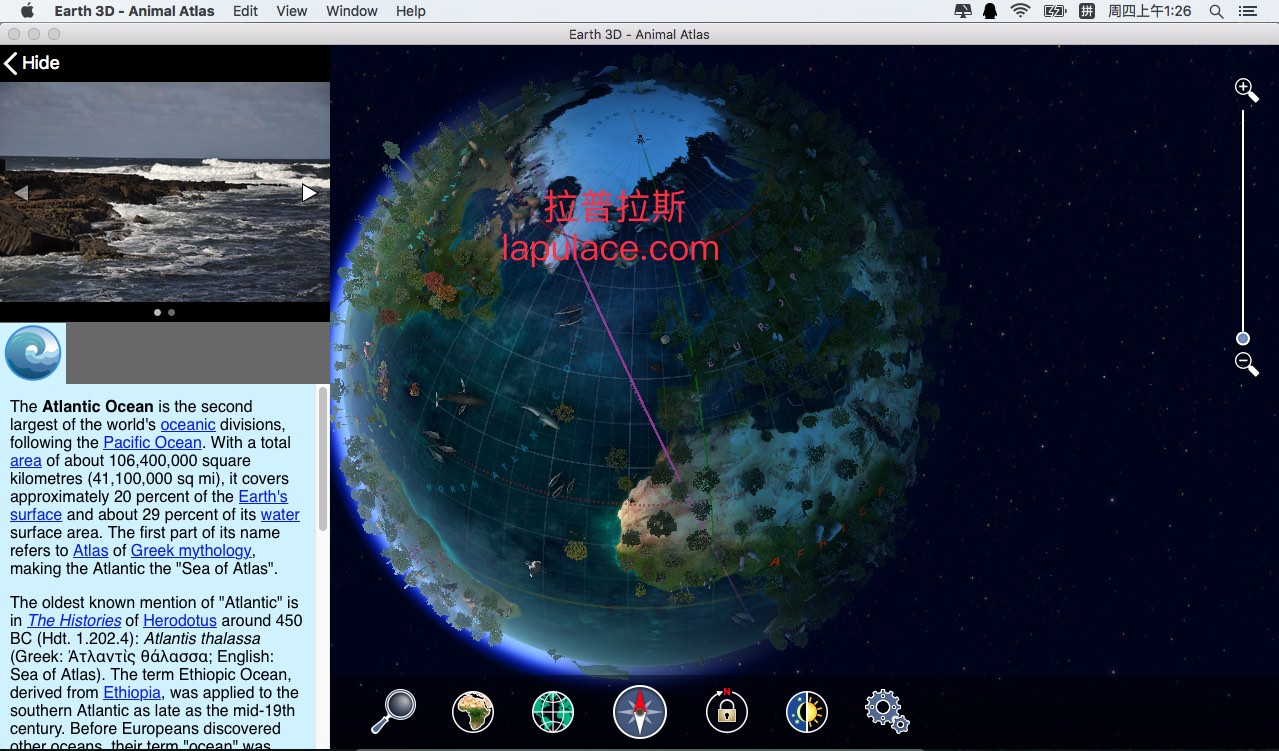Toggle the north lock rotation icon
This screenshot has width=1279, height=751.
726,711
